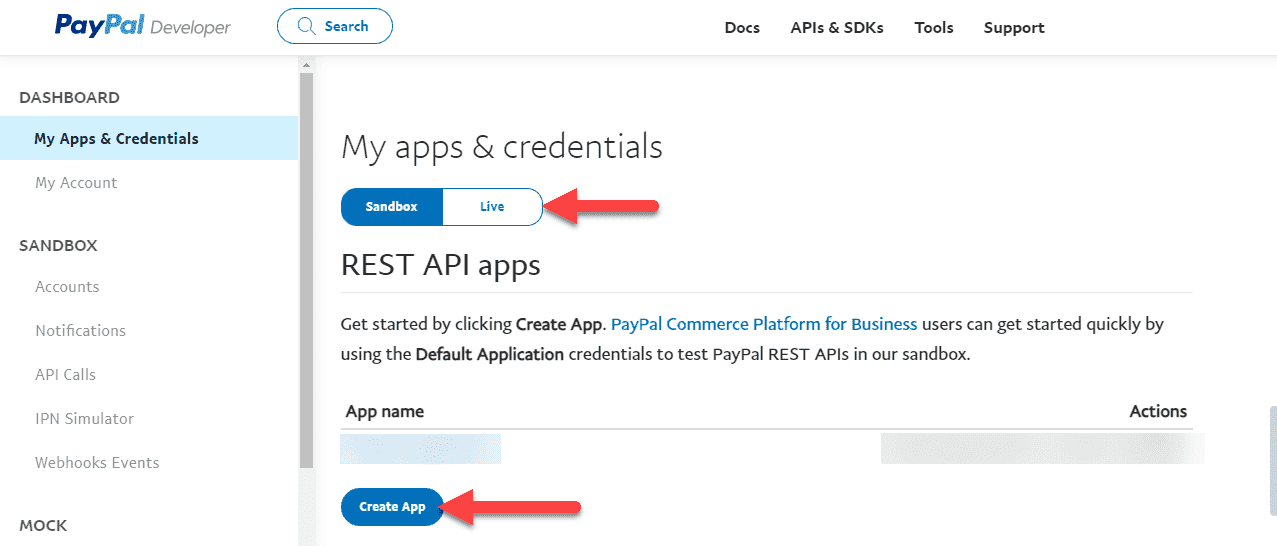The height and width of the screenshot is (546, 1277).
Task: Open Webhooks Events in sidebar
Action: [x=97, y=462]
